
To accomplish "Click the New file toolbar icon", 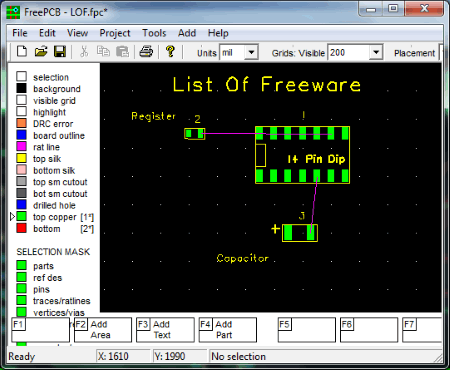I will pyautogui.click(x=22, y=52).
